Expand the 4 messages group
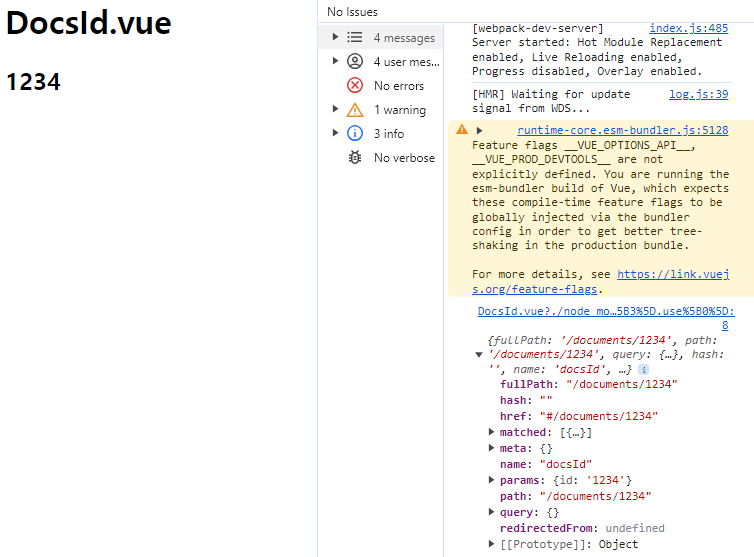The image size is (754, 557). [x=335, y=37]
